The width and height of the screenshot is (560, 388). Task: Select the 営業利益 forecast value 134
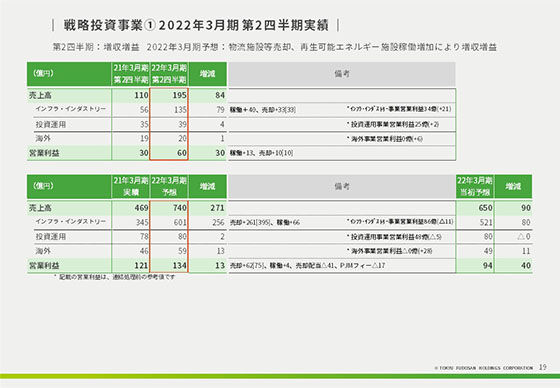click(x=180, y=265)
